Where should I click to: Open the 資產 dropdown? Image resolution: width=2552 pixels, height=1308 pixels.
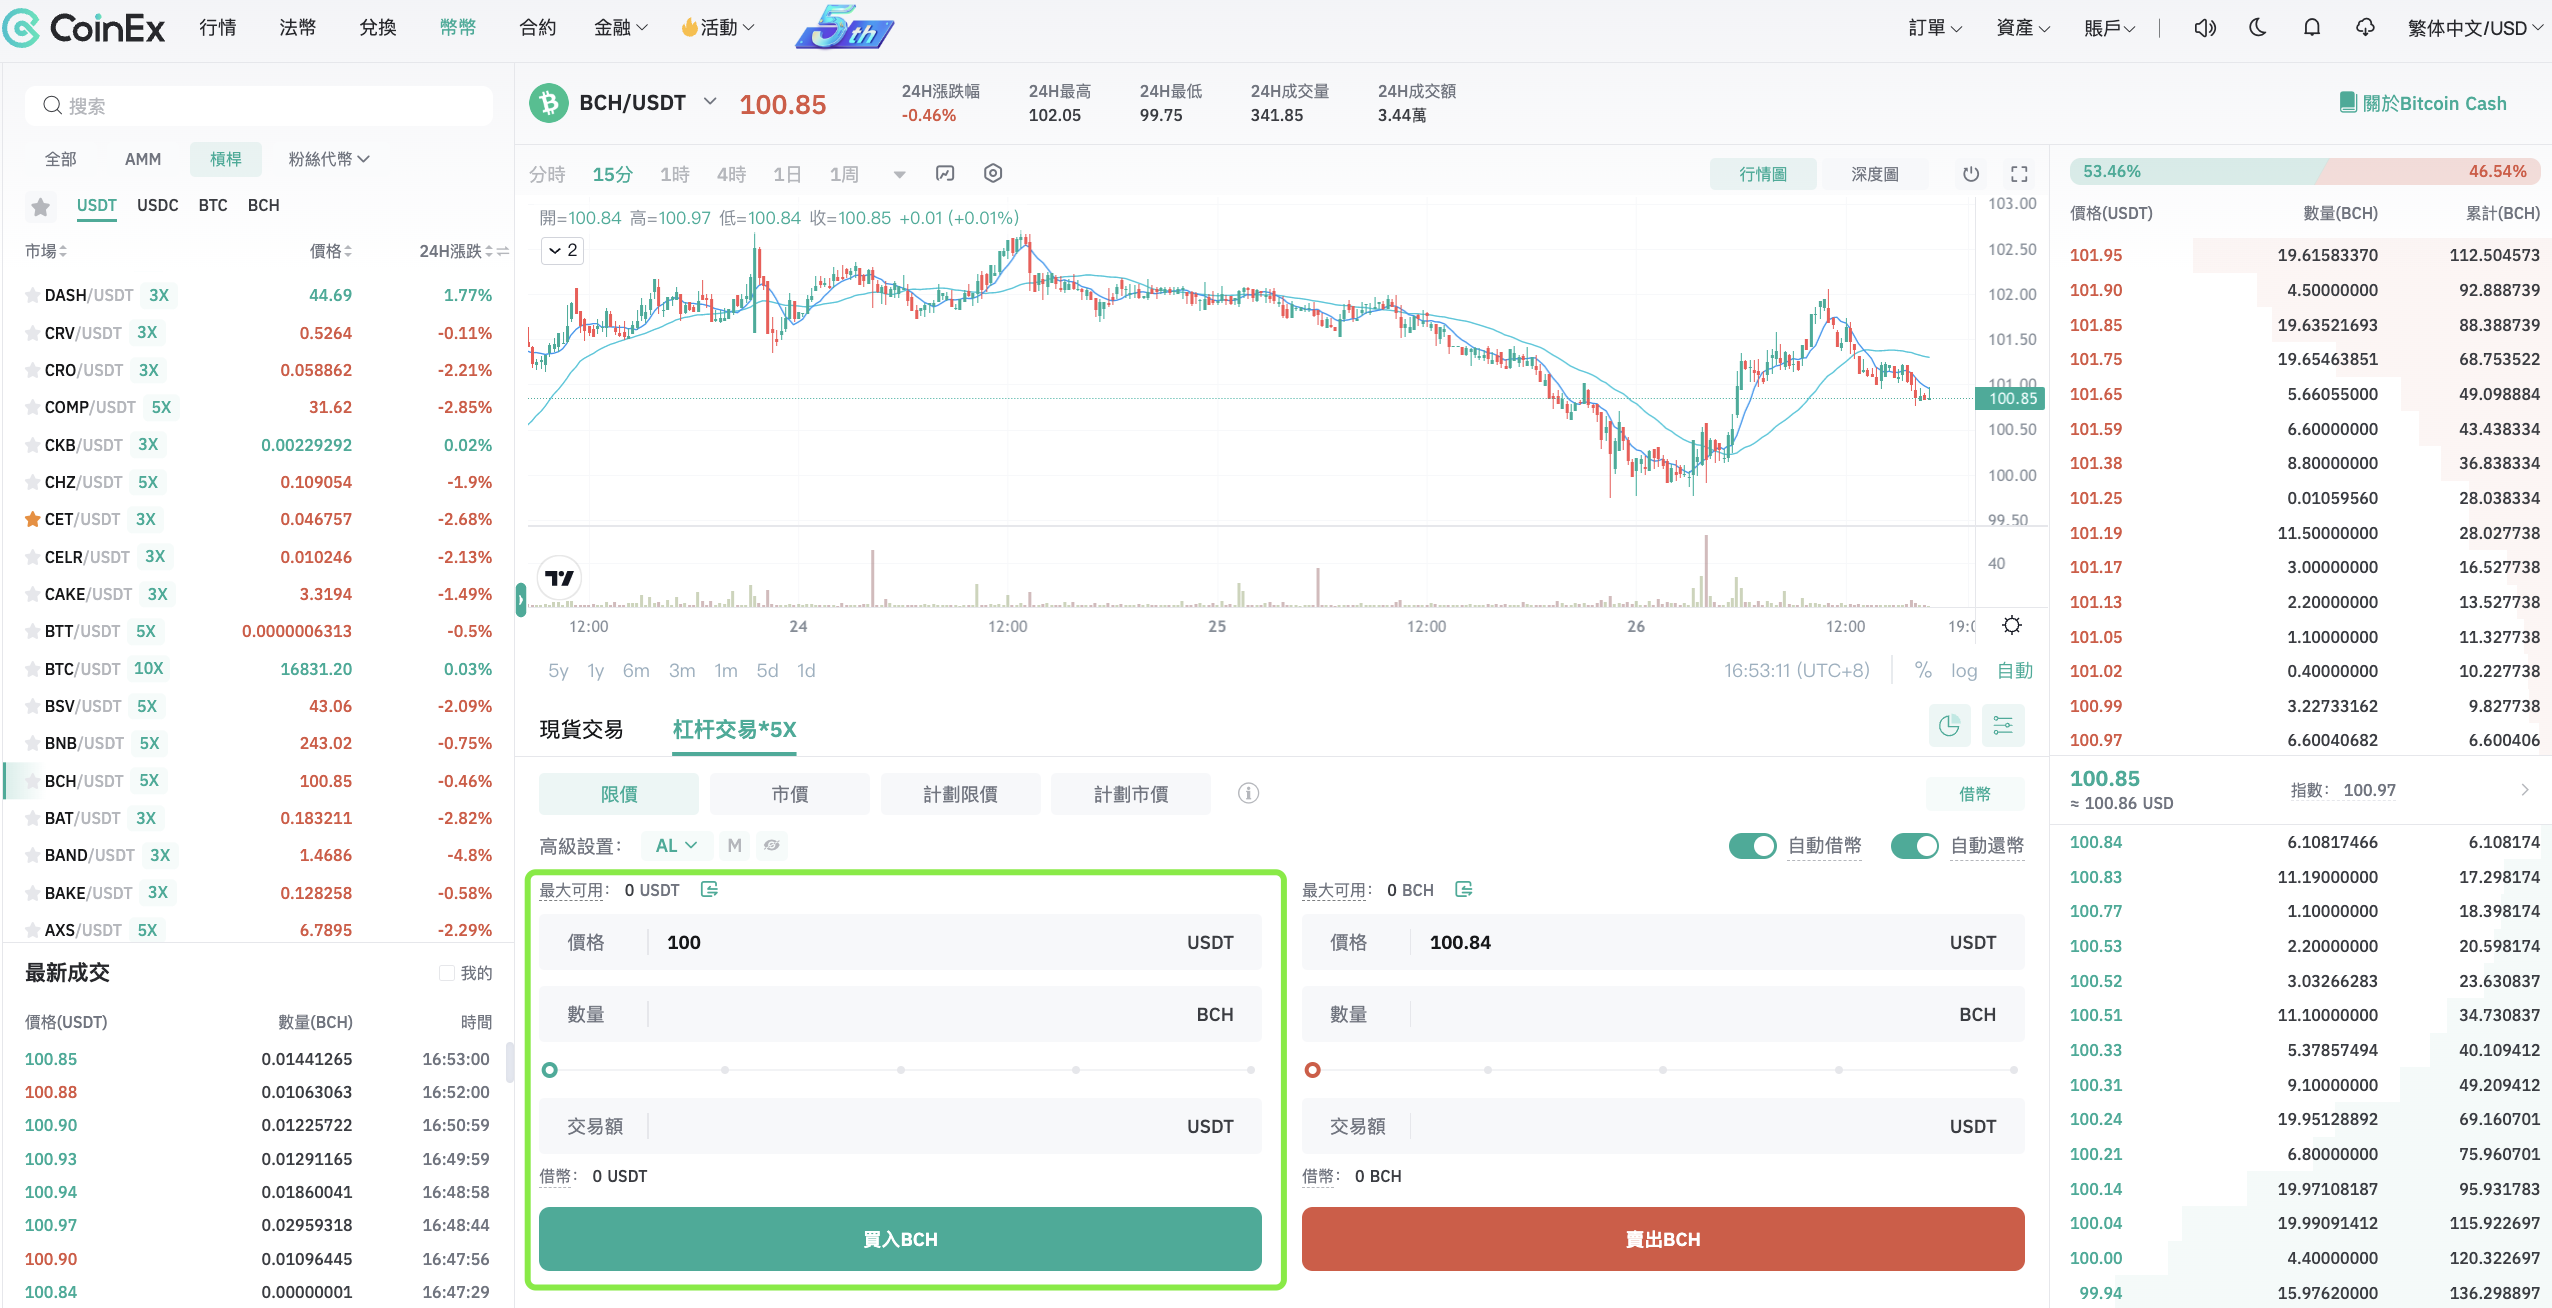click(2023, 28)
